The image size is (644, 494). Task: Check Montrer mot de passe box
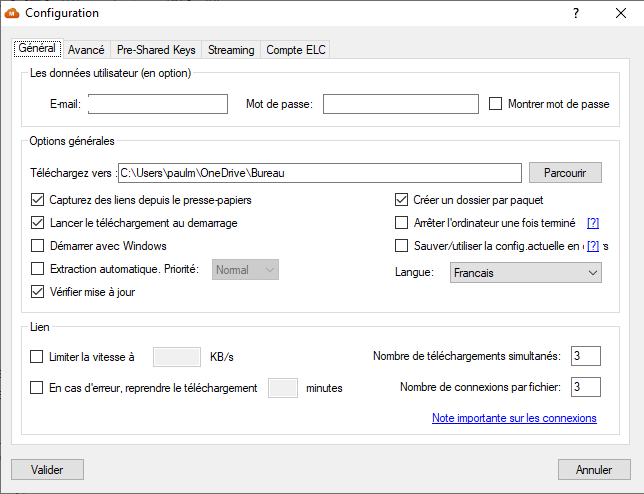tap(495, 104)
